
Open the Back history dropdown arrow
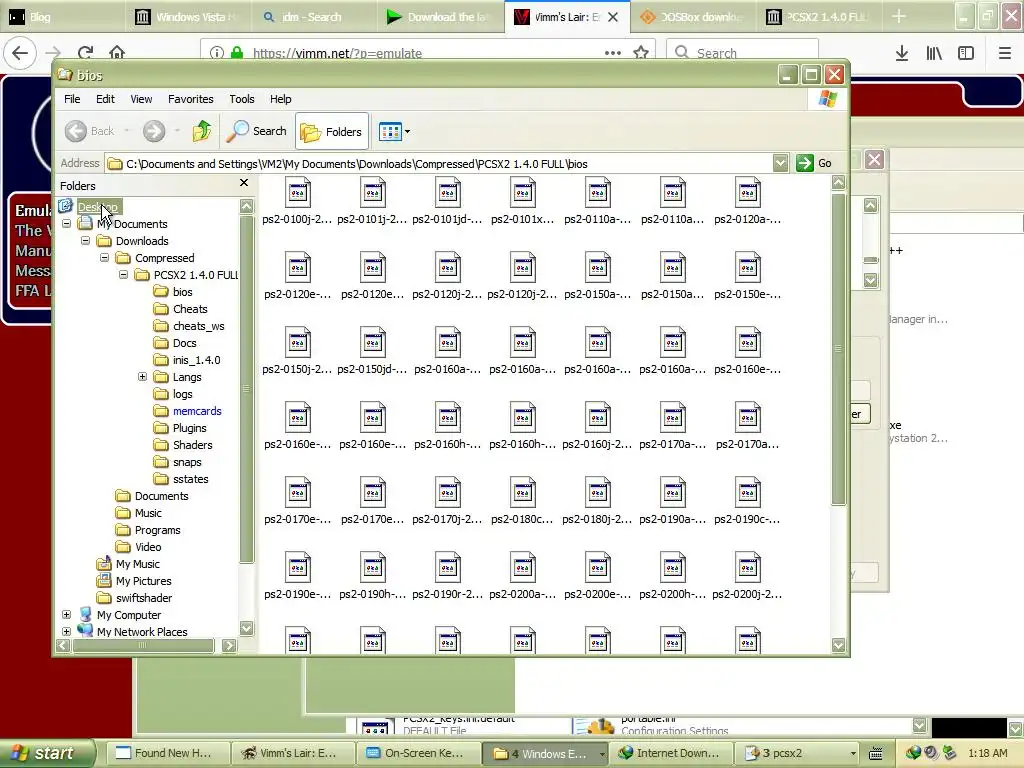[127, 131]
